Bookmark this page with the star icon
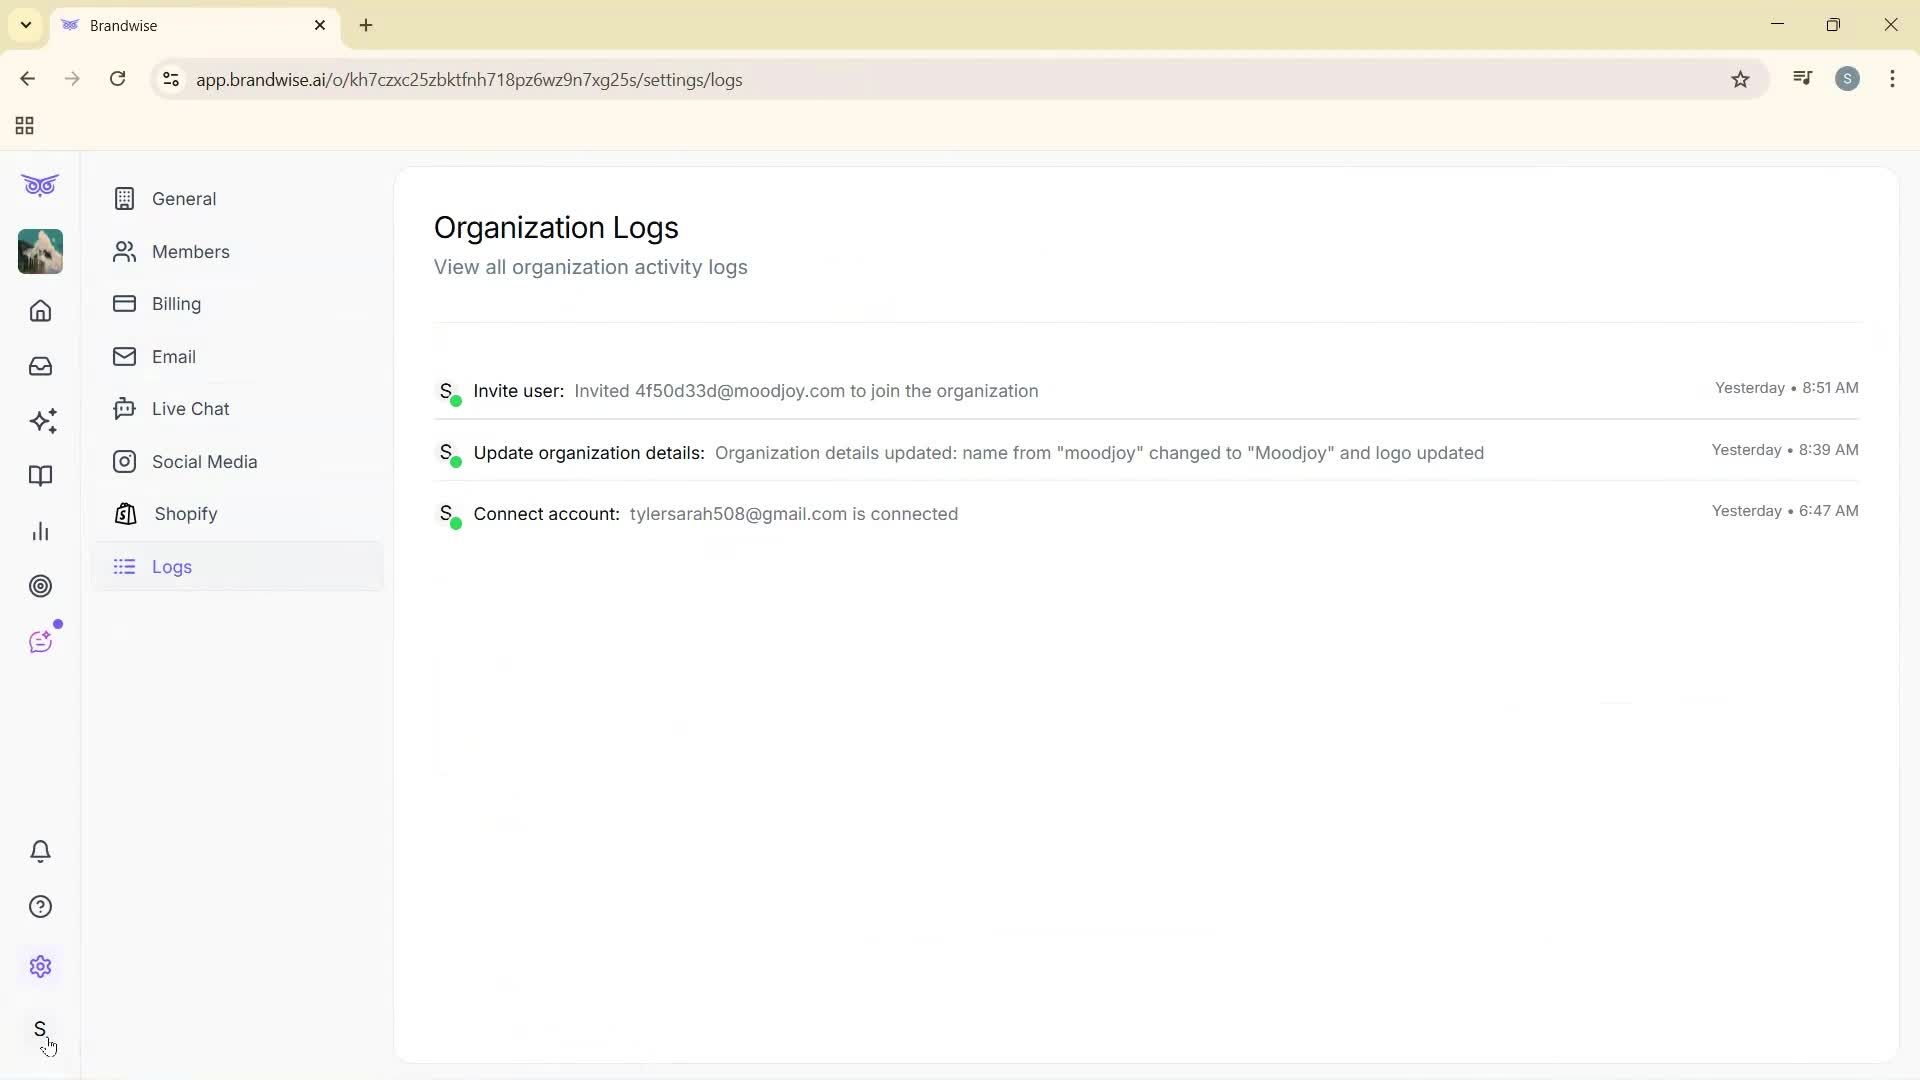 tap(1740, 79)
